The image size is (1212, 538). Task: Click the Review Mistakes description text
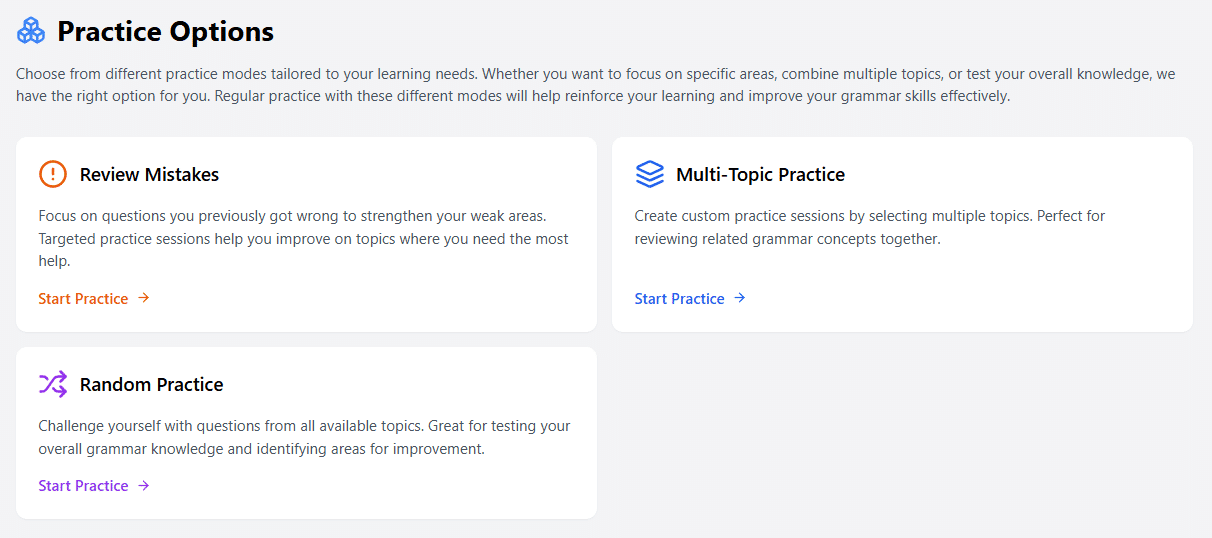click(304, 238)
